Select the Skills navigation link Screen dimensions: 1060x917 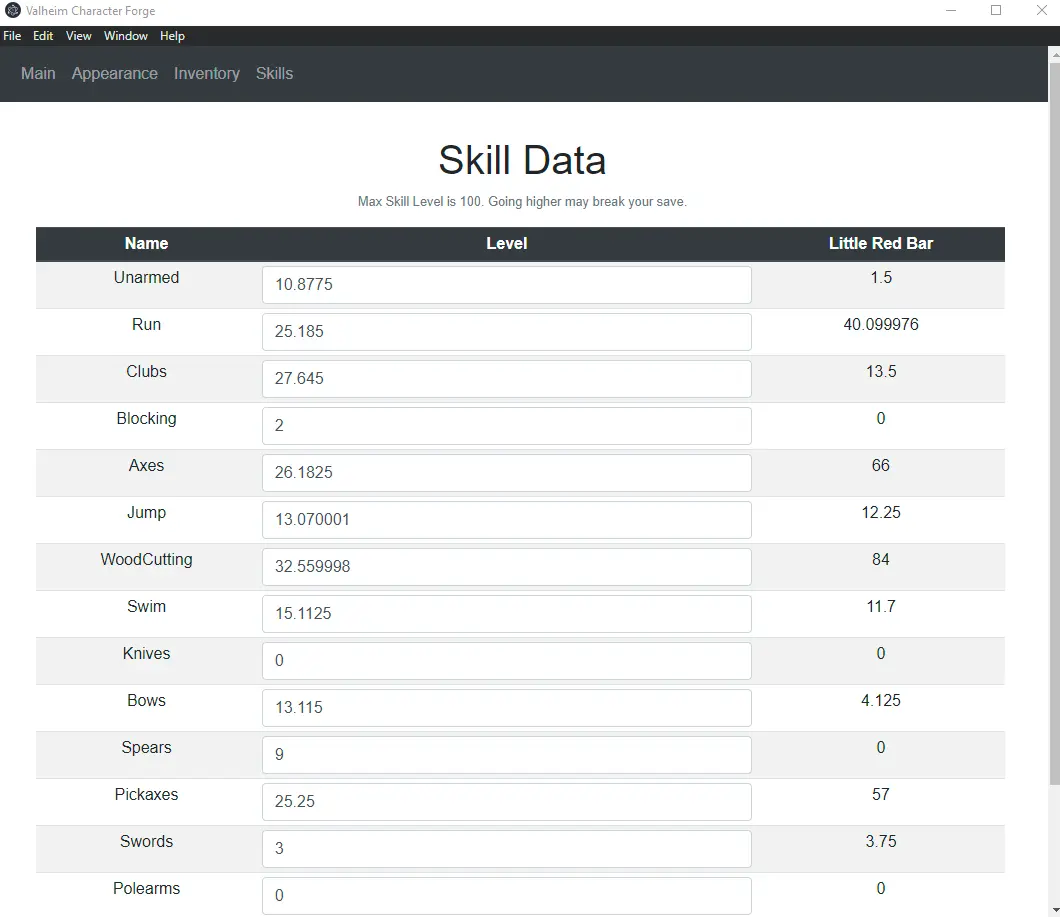(274, 73)
